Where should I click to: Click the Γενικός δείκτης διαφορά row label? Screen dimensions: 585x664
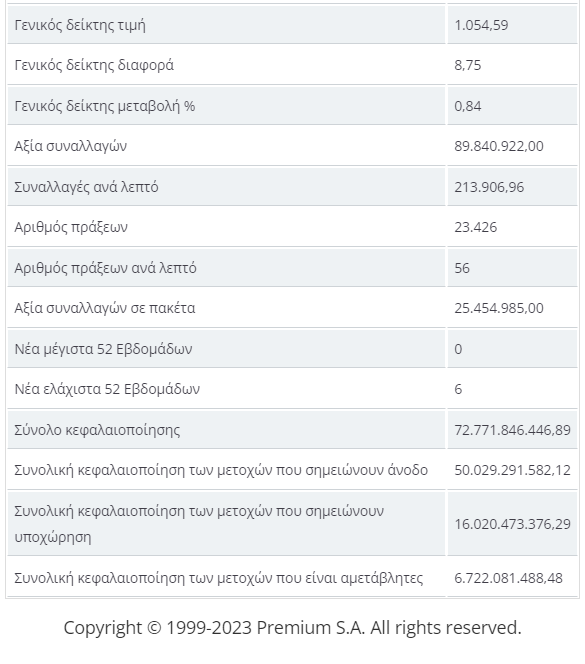pyautogui.click(x=94, y=66)
